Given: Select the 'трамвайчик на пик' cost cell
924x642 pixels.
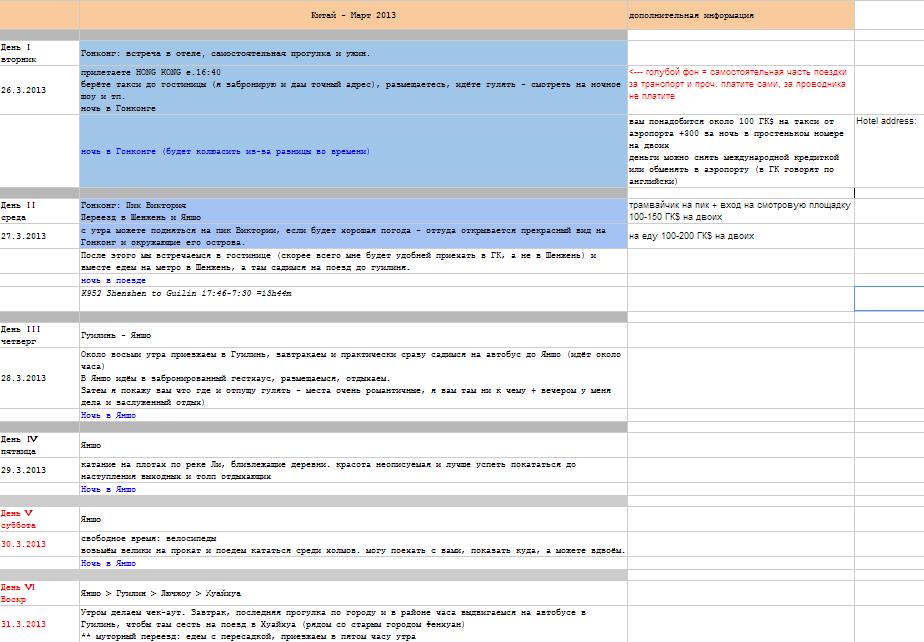Looking at the screenshot, I should pyautogui.click(x=739, y=210).
